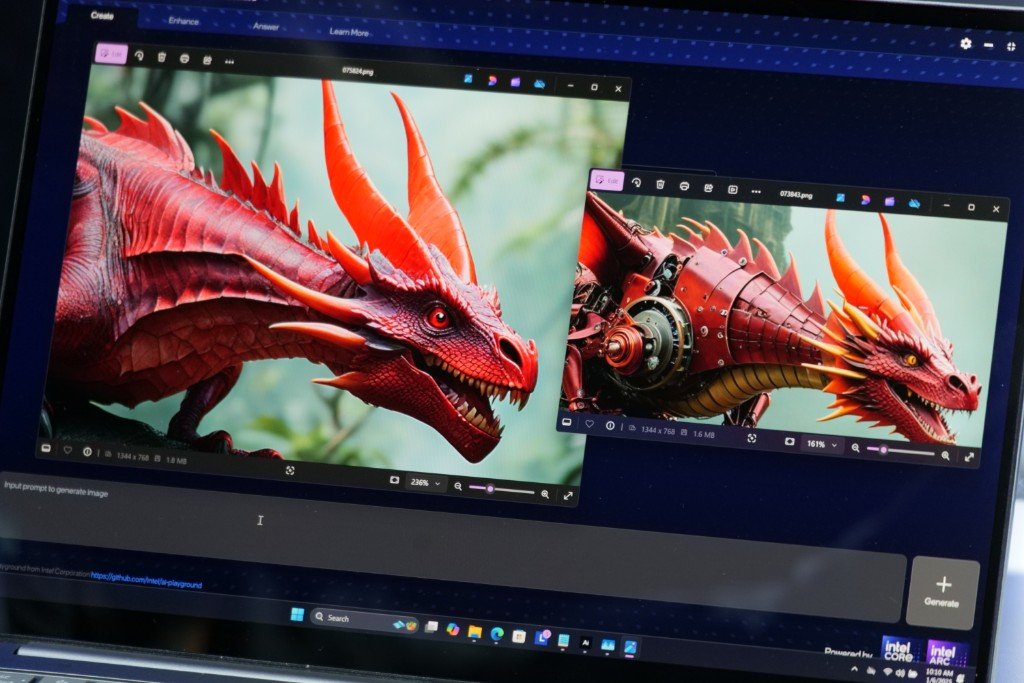Image resolution: width=1024 pixels, height=683 pixels.
Task: Switch to the Enhance tab
Action: click(184, 21)
